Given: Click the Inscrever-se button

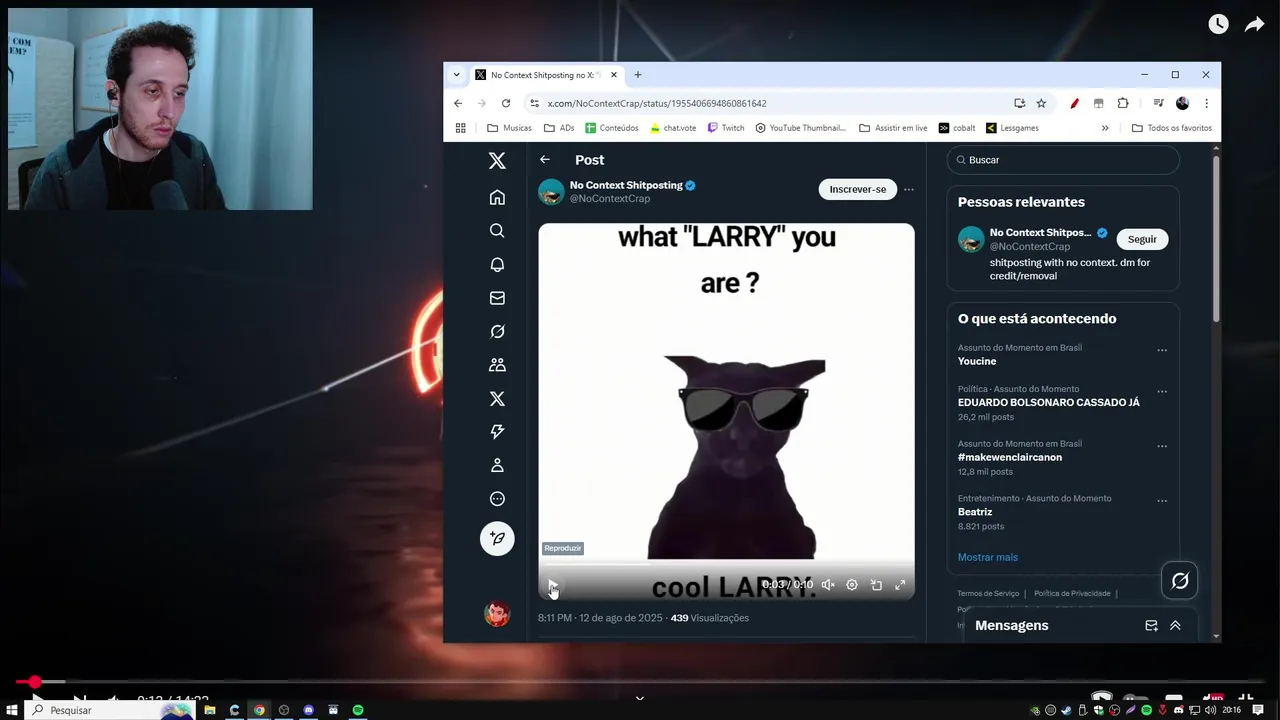Looking at the screenshot, I should point(858,189).
